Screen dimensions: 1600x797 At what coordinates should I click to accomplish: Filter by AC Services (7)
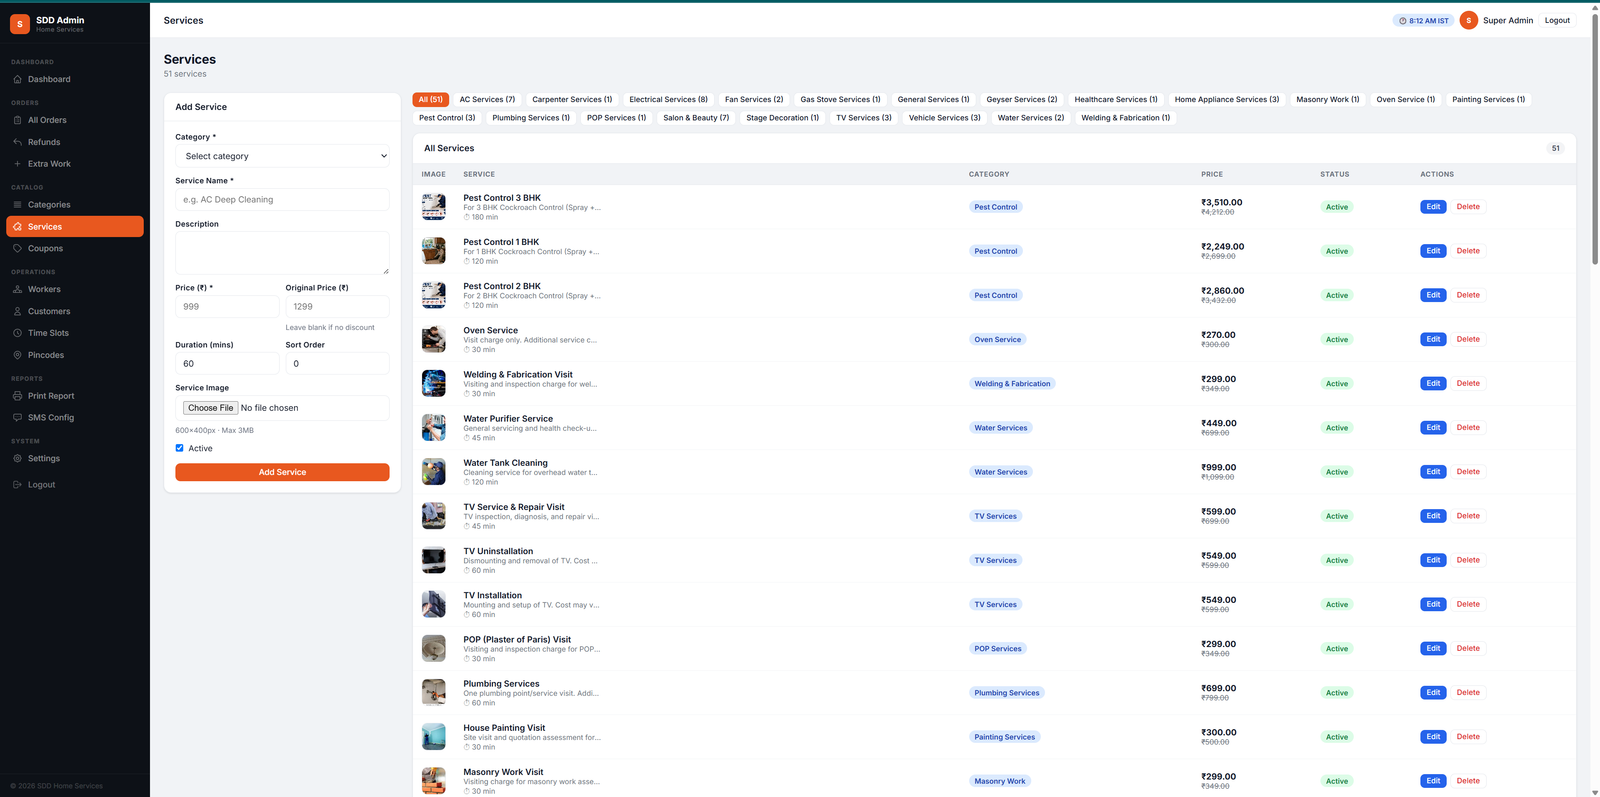pos(487,99)
